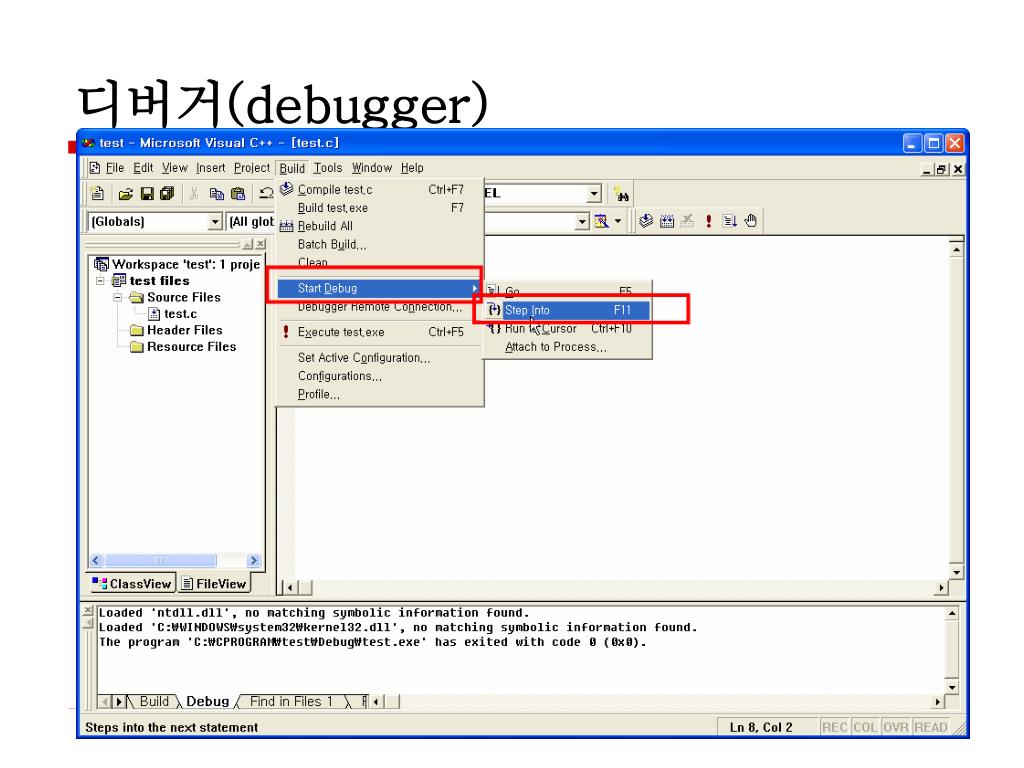Switch to the FileView tab
The width and height of the screenshot is (1024, 768).
[214, 584]
